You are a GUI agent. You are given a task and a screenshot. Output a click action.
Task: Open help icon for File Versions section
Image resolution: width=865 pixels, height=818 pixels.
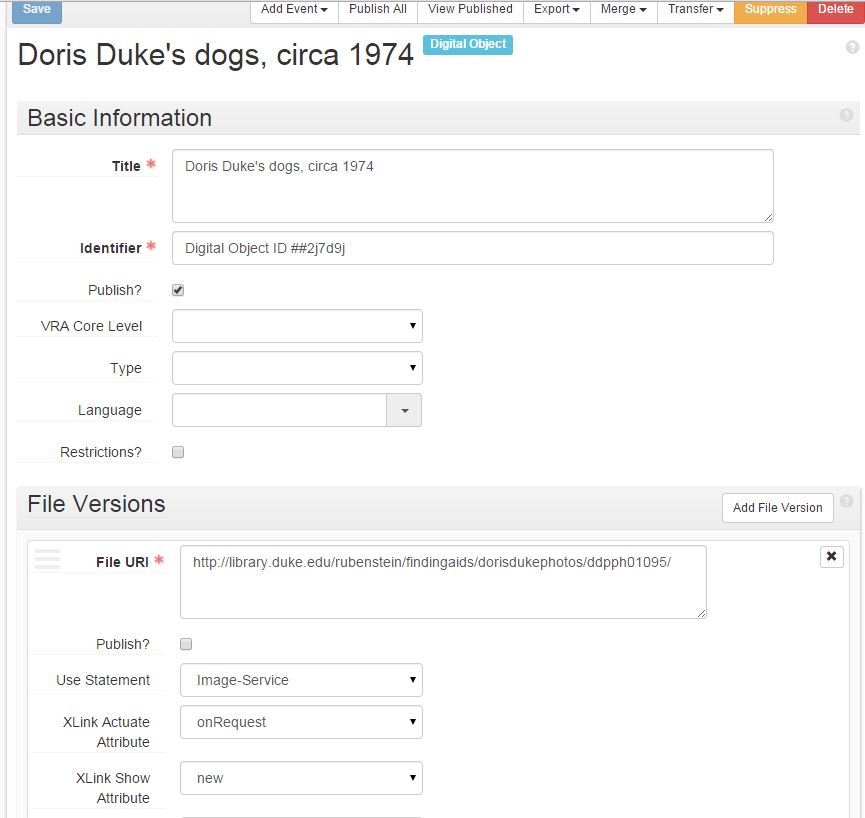(846, 501)
